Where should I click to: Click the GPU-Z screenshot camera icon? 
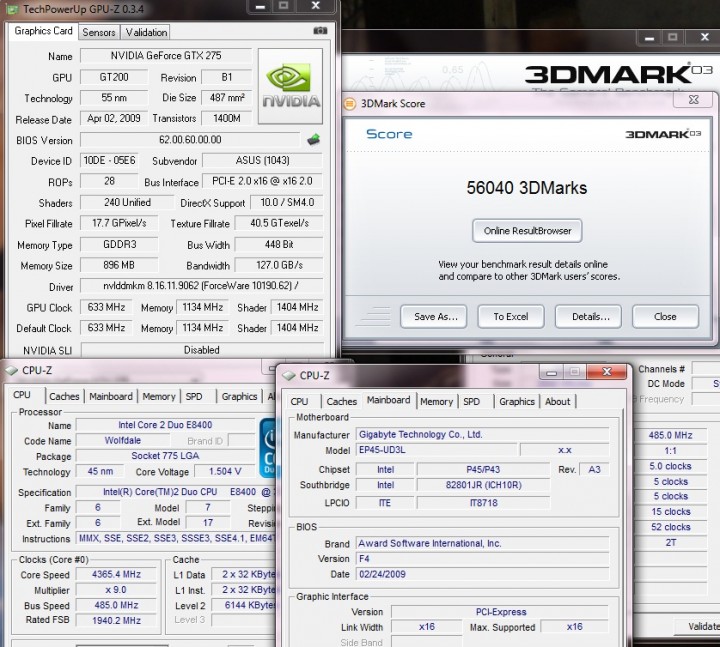(320, 31)
